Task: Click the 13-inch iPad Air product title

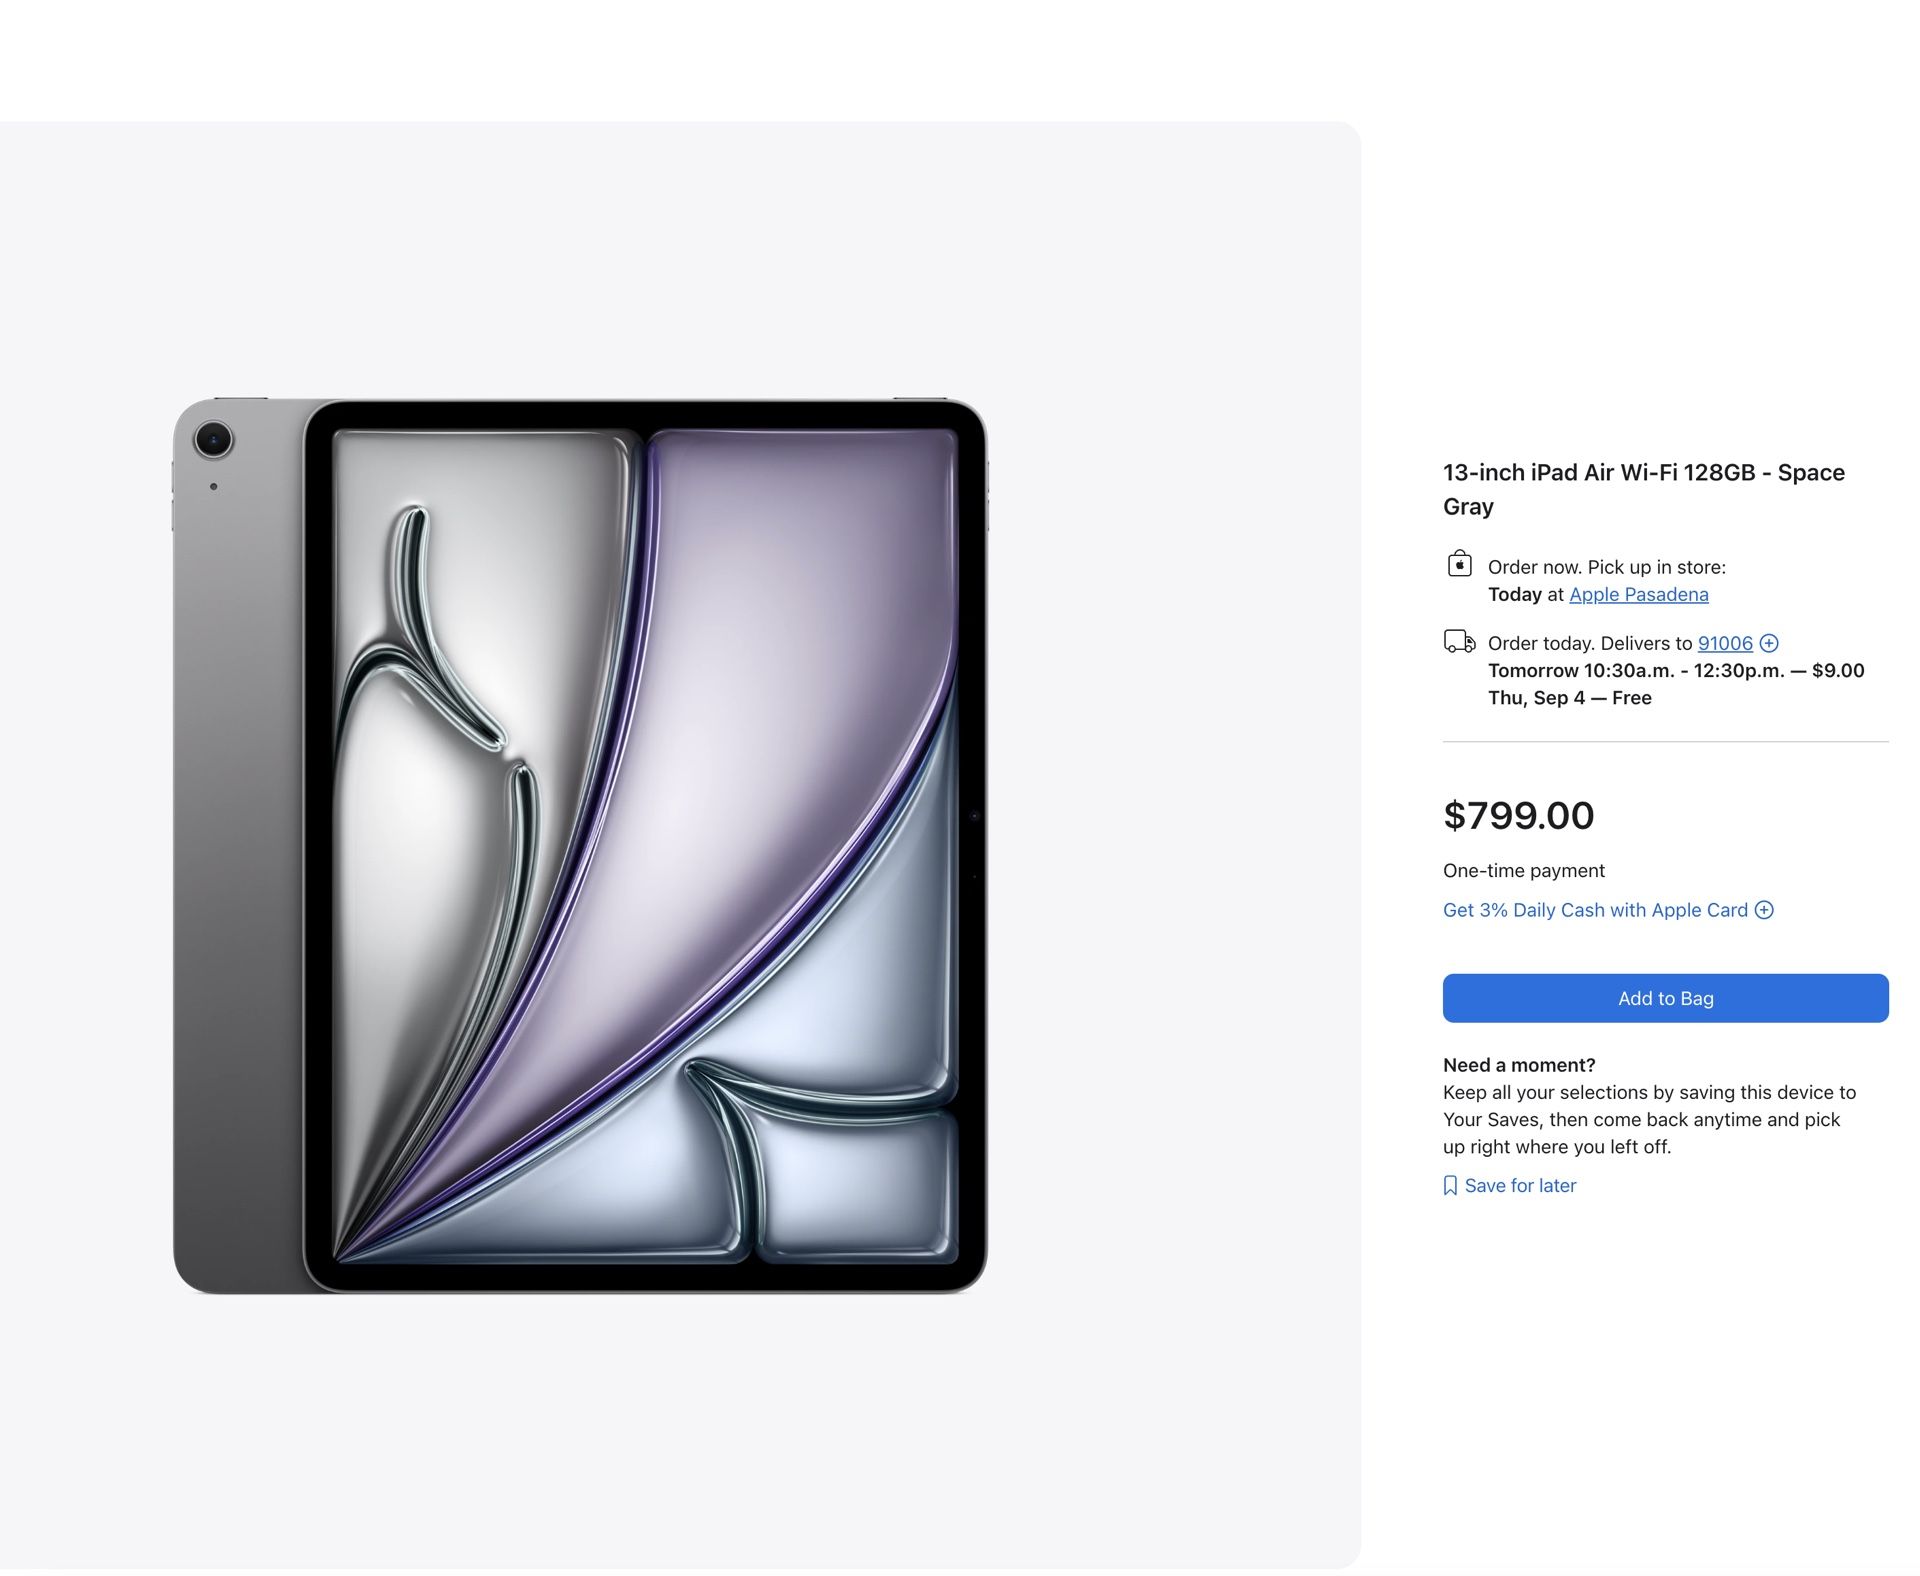Action: pos(1643,489)
